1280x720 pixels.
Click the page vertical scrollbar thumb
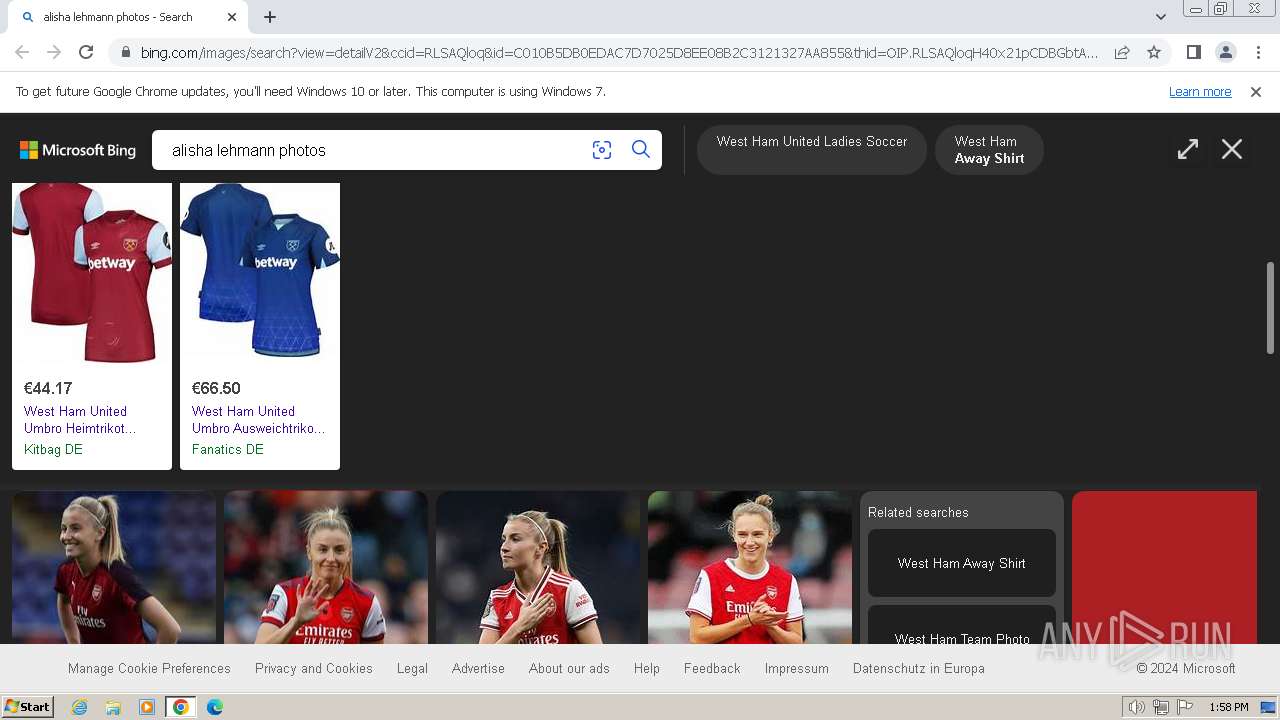[x=1271, y=307]
